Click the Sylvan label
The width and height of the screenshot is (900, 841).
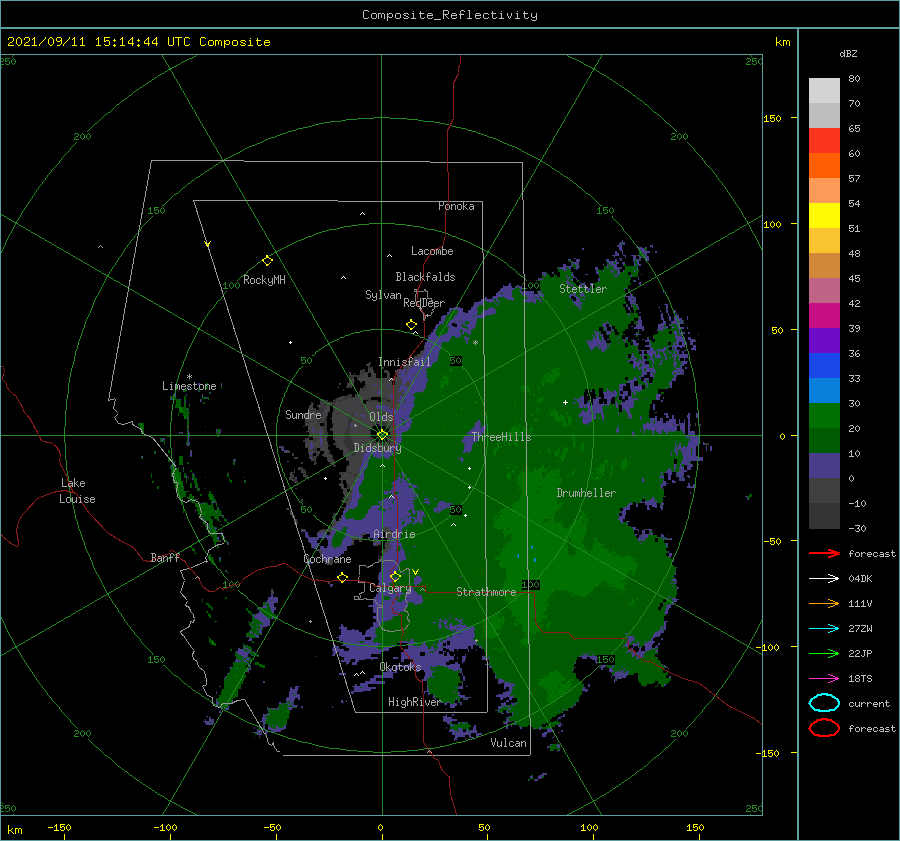click(383, 294)
